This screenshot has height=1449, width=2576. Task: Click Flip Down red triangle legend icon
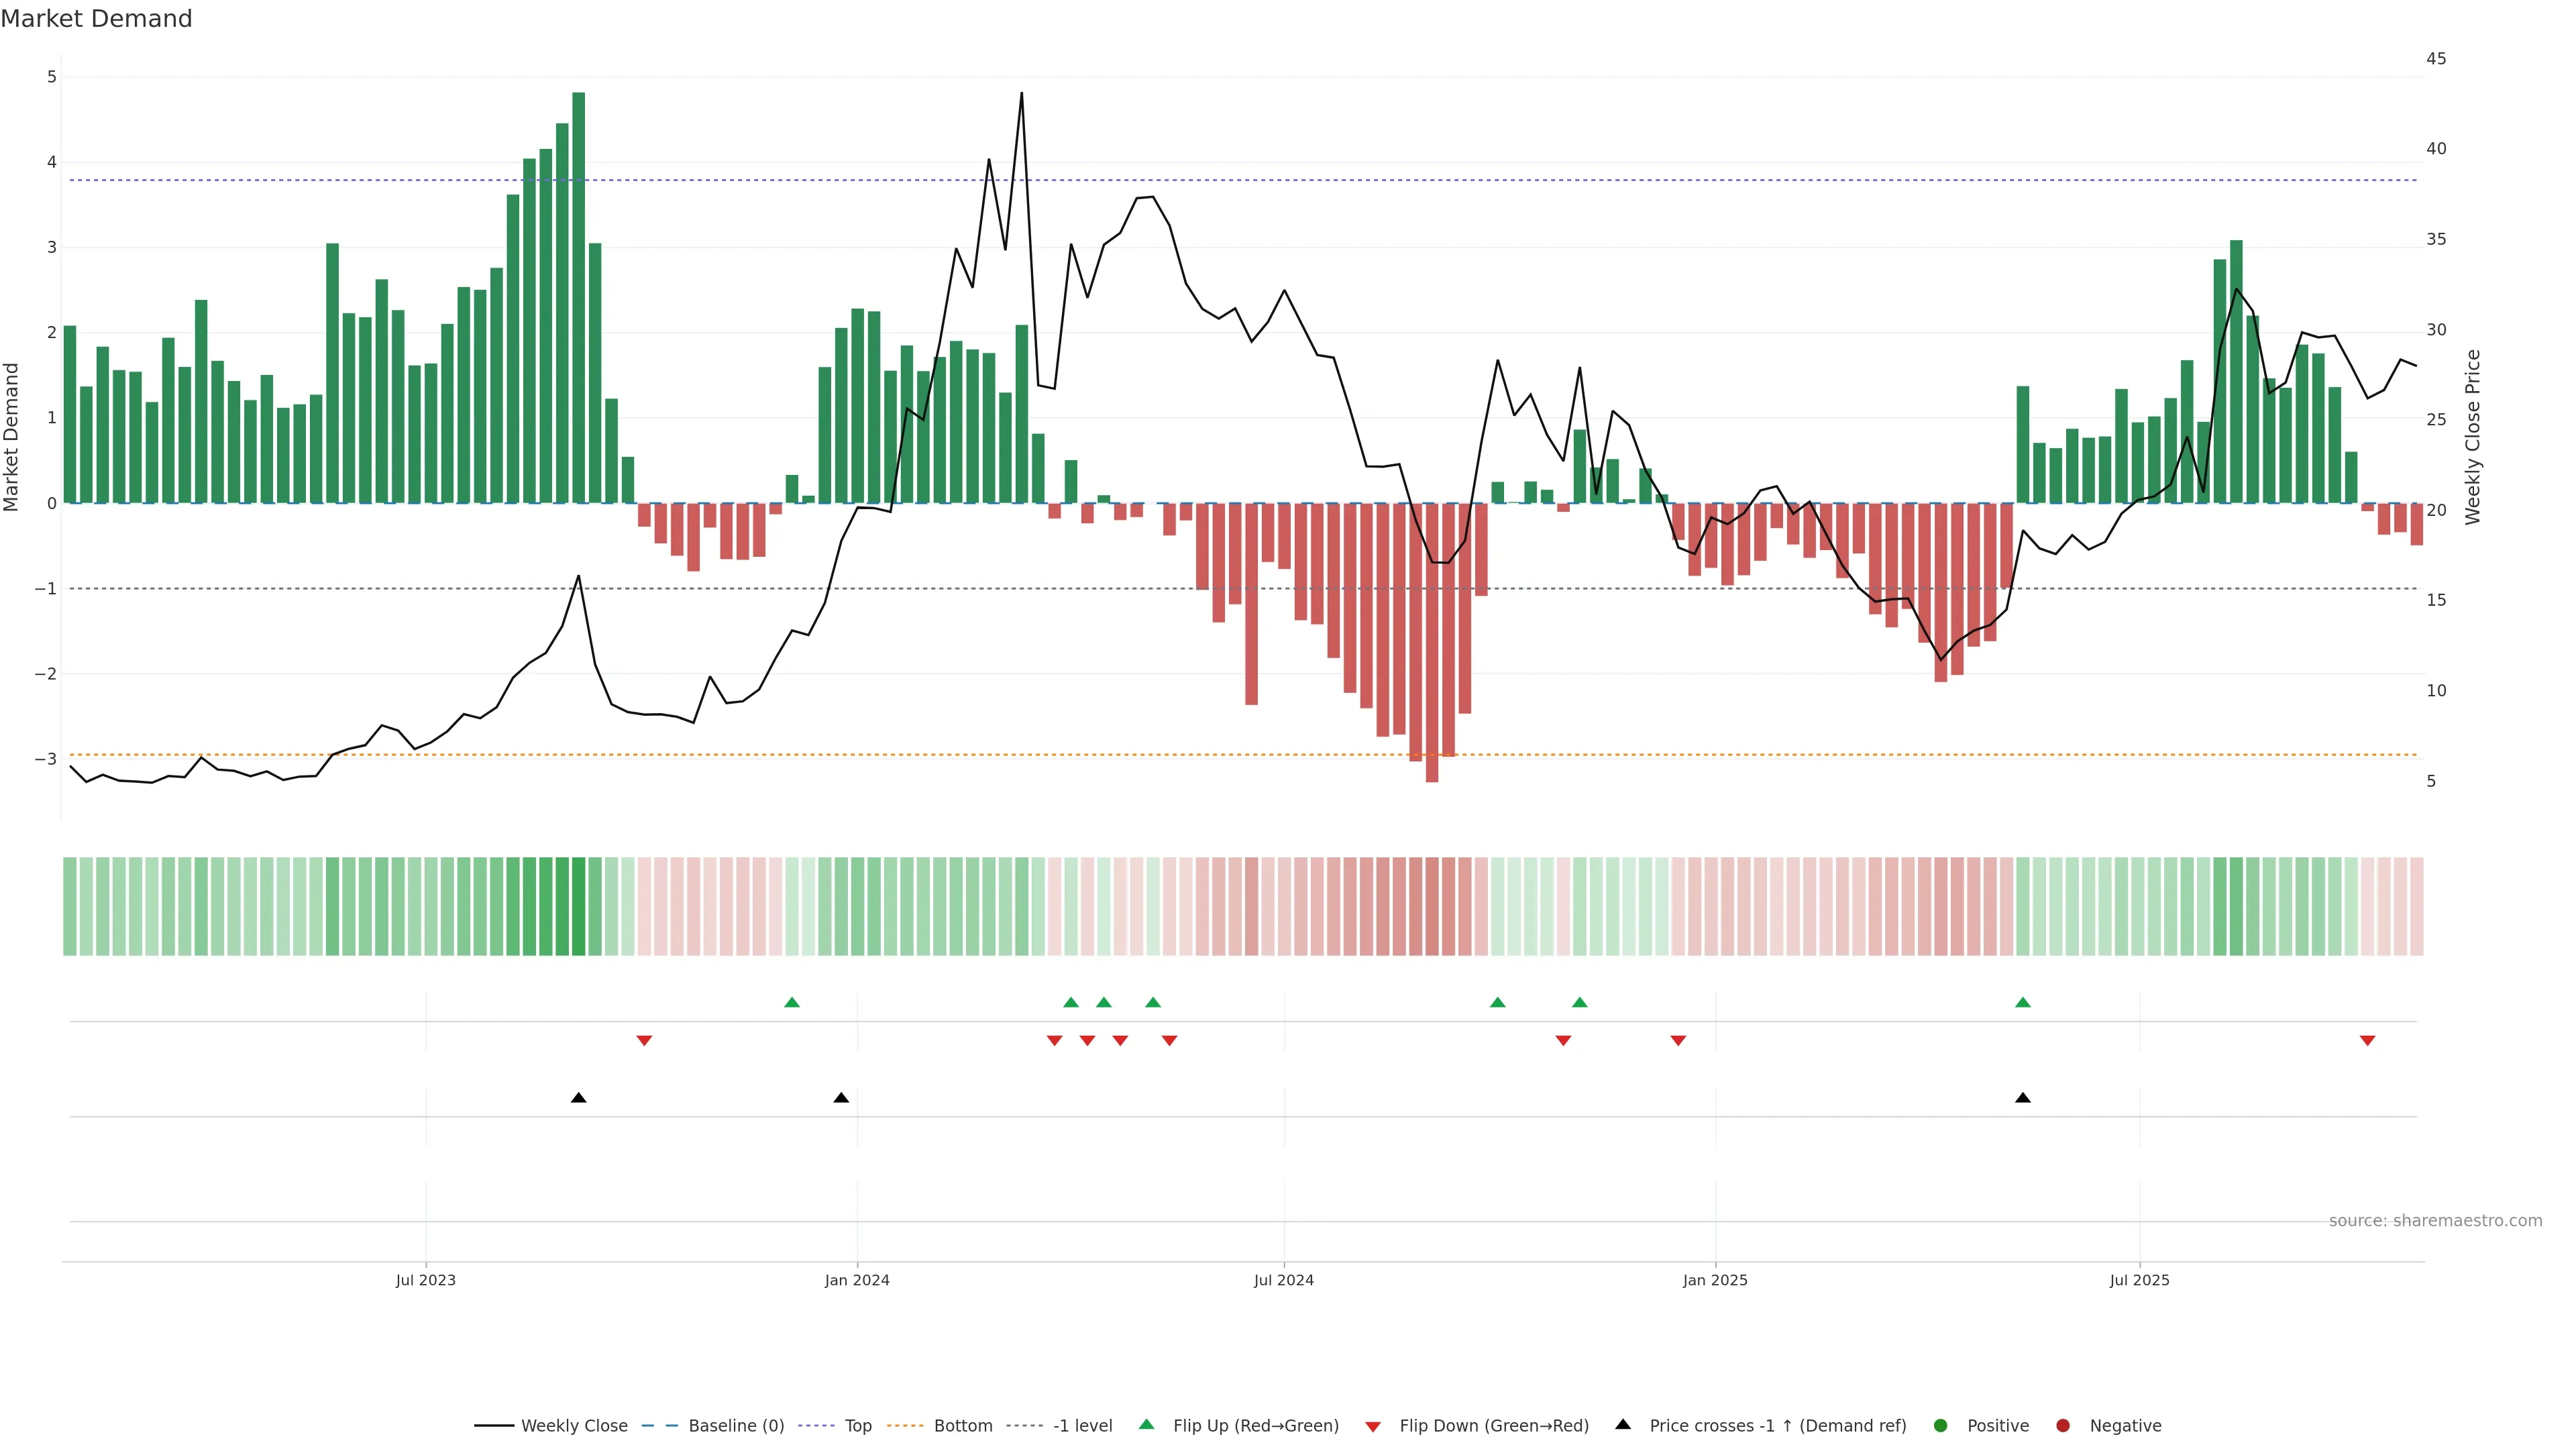coord(1373,1426)
